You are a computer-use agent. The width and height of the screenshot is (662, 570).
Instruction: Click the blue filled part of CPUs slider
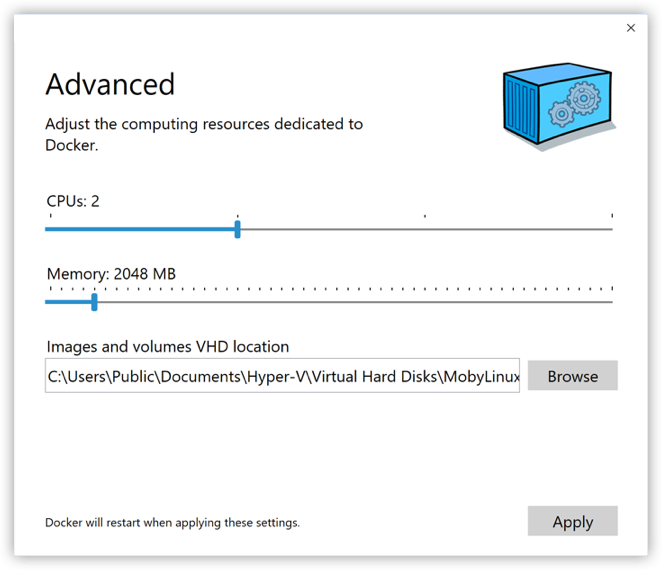click(140, 229)
